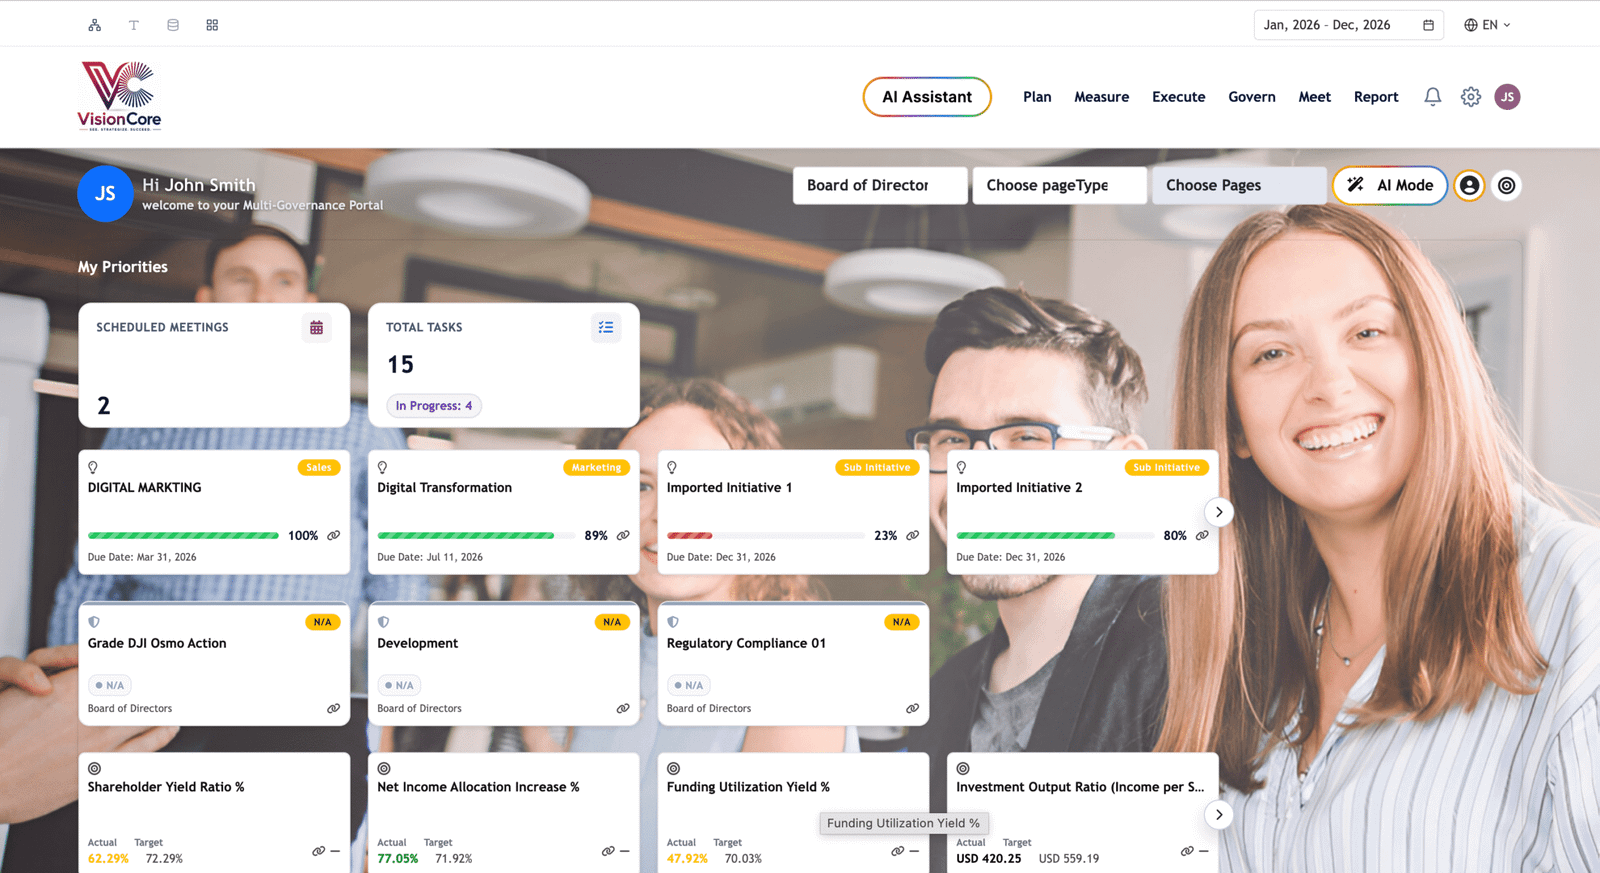Open the database icon in top bar
Screen dimensions: 1600x873
click(173, 25)
